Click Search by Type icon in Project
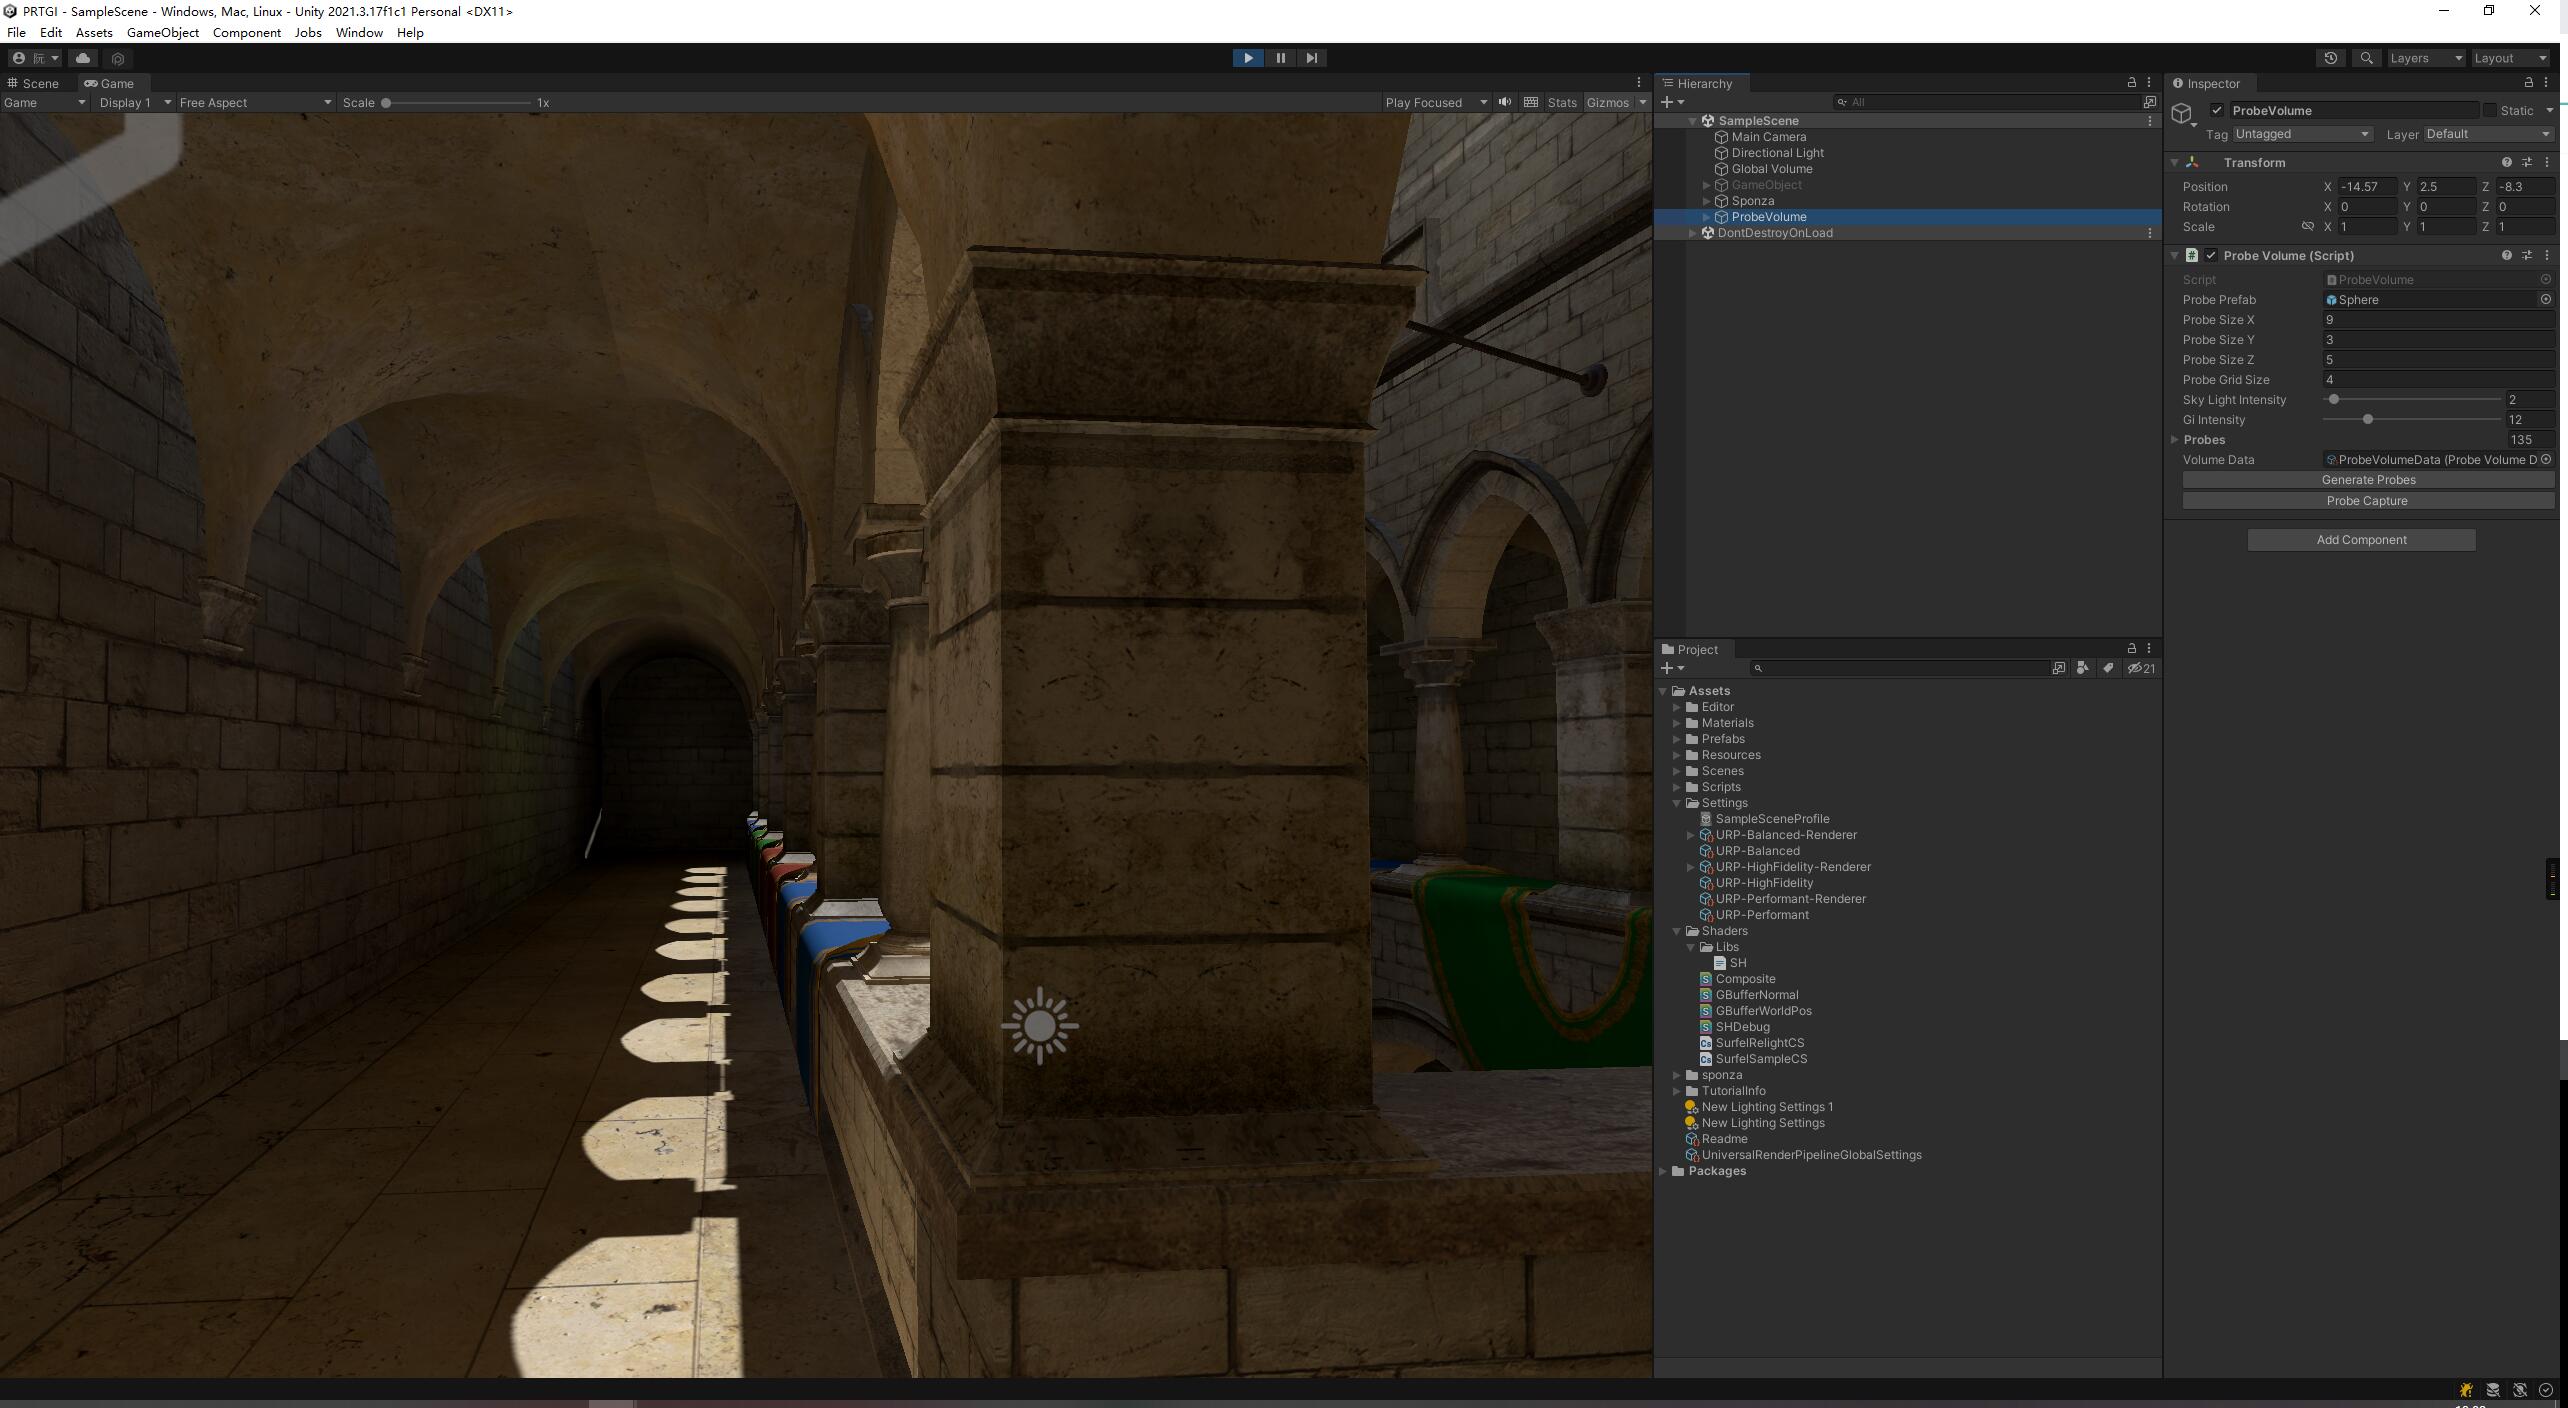 pyautogui.click(x=2083, y=668)
